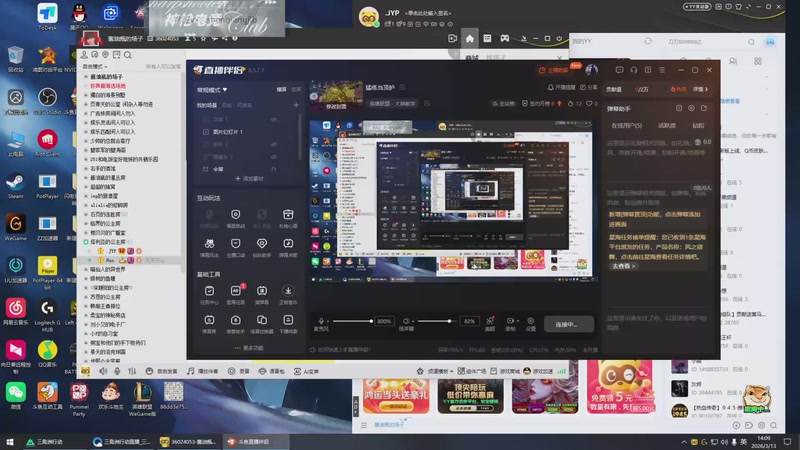Screen dimensions: 800x450
Task: Click game controller icon in YY top bar
Action: tap(505, 38)
